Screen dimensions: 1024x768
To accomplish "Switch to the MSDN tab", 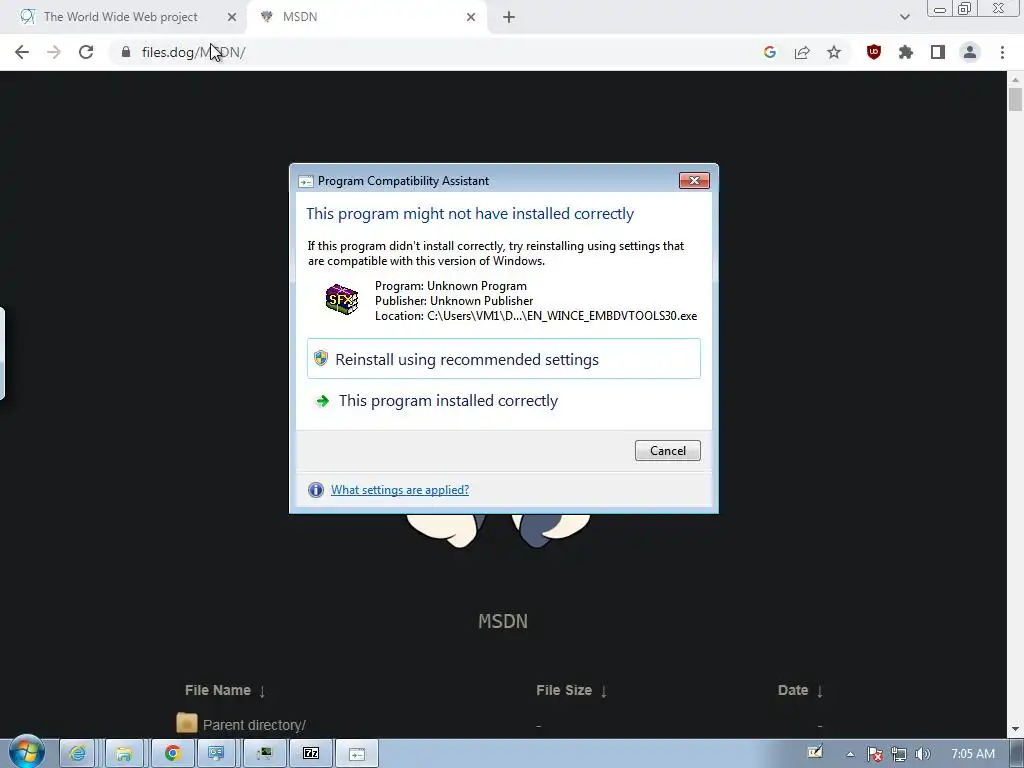I will coord(366,17).
